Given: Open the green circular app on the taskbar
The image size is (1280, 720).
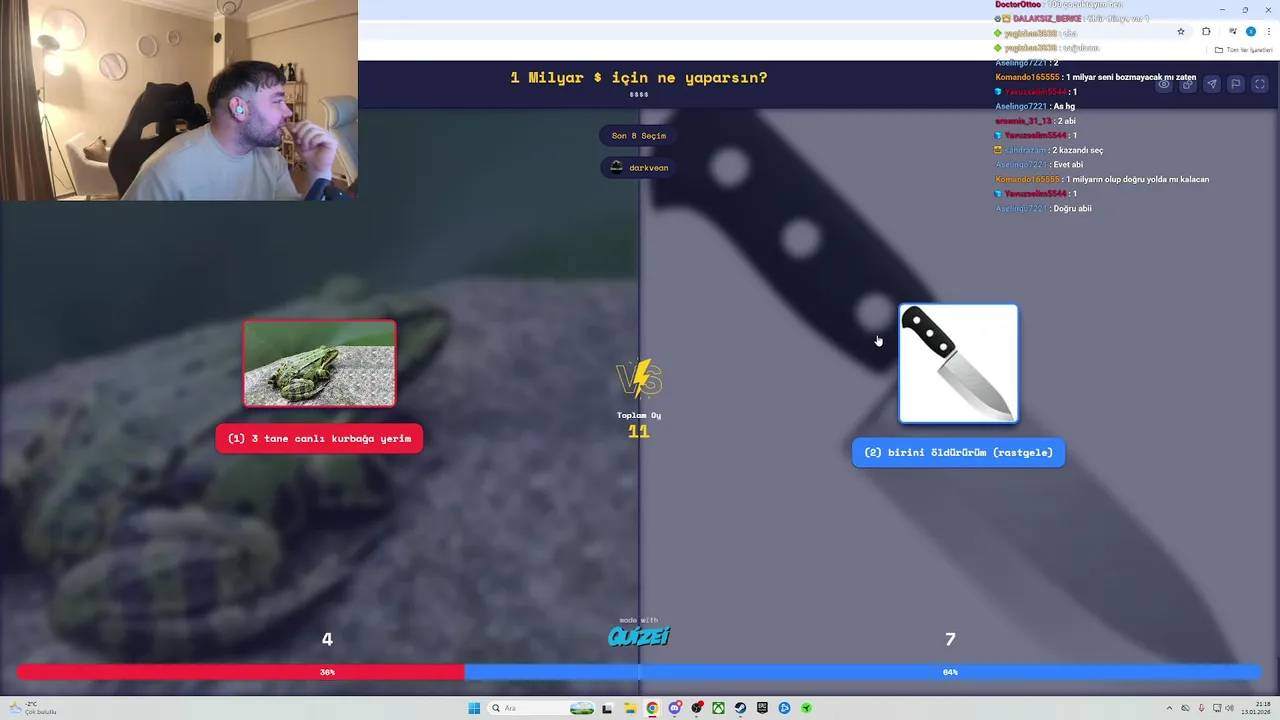Looking at the screenshot, I should (806, 708).
